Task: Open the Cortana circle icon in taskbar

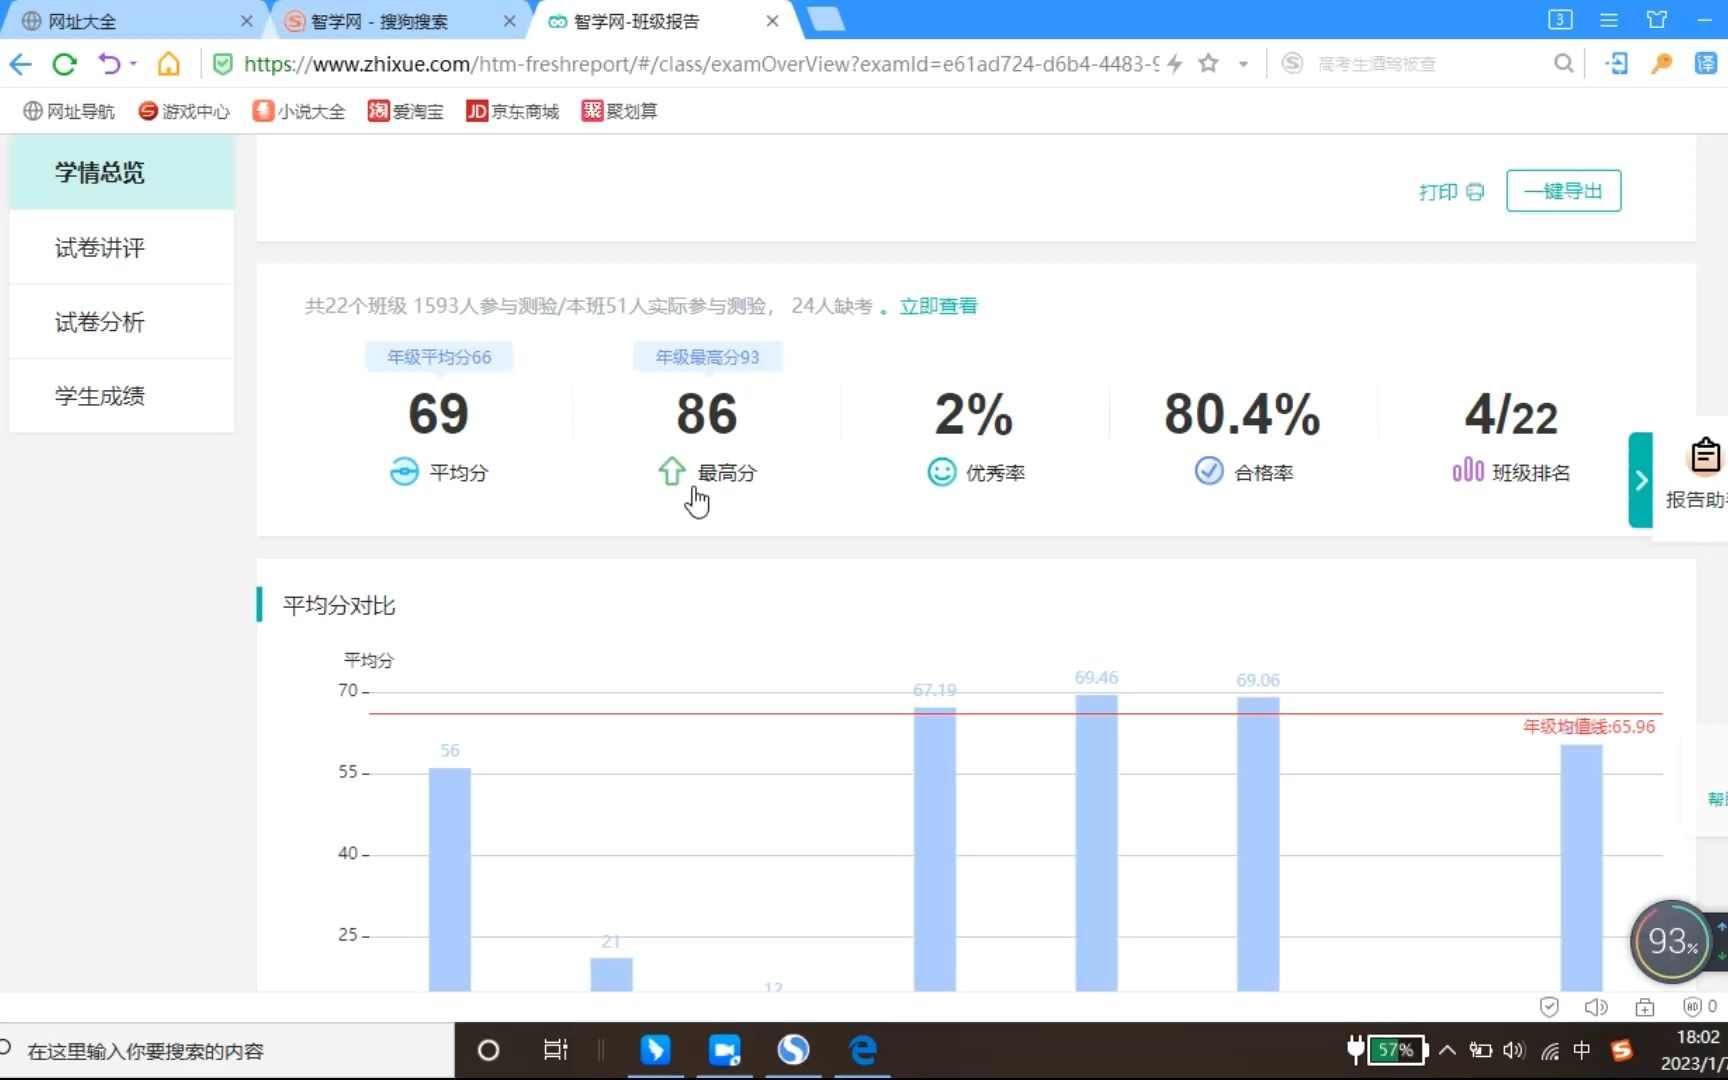Action: click(x=488, y=1051)
